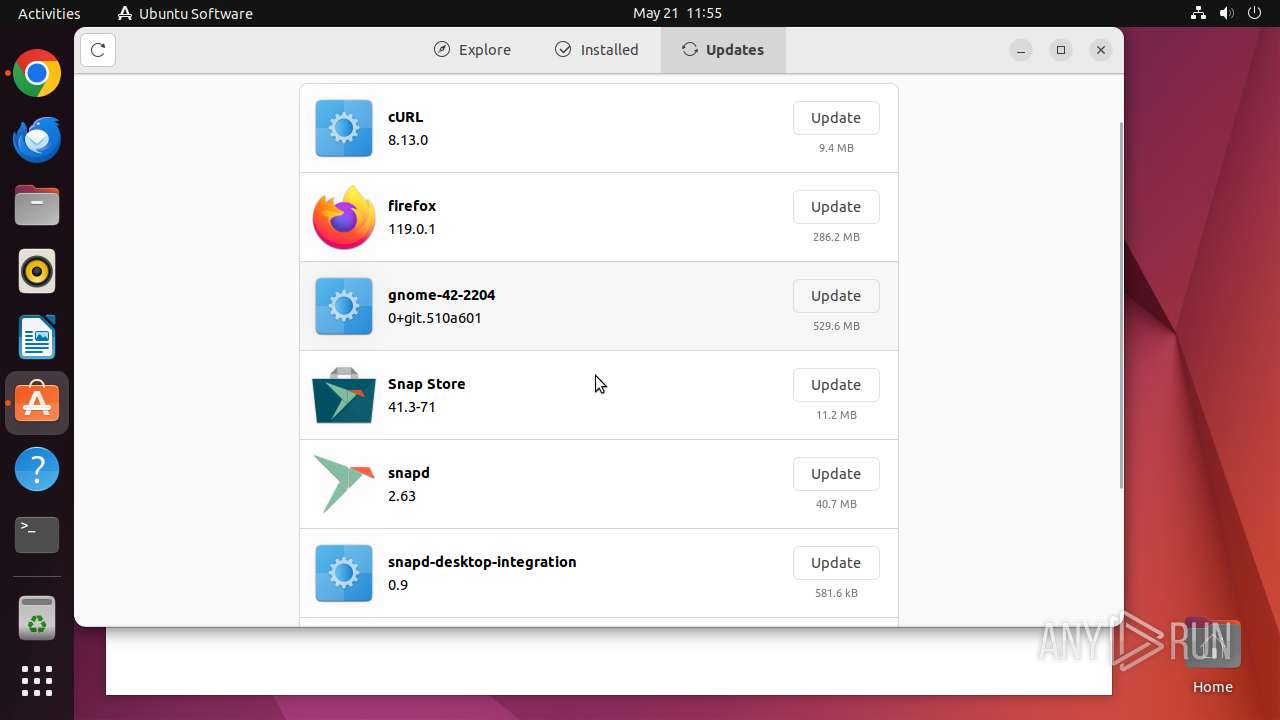Click the updates list vertical scrollbar
Viewport: 1280px width, 720px height.
tap(1120, 305)
